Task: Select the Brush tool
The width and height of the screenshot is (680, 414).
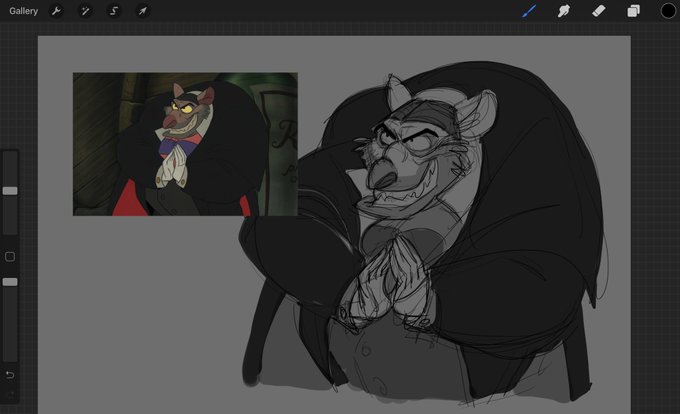Action: pos(529,11)
